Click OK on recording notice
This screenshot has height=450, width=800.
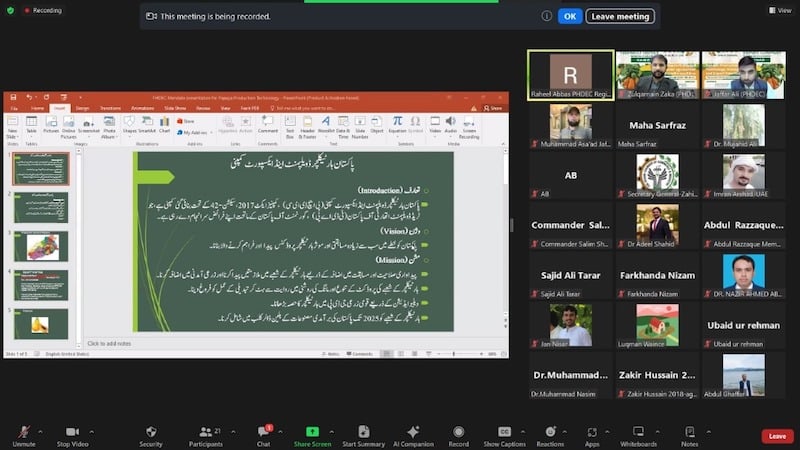[569, 16]
